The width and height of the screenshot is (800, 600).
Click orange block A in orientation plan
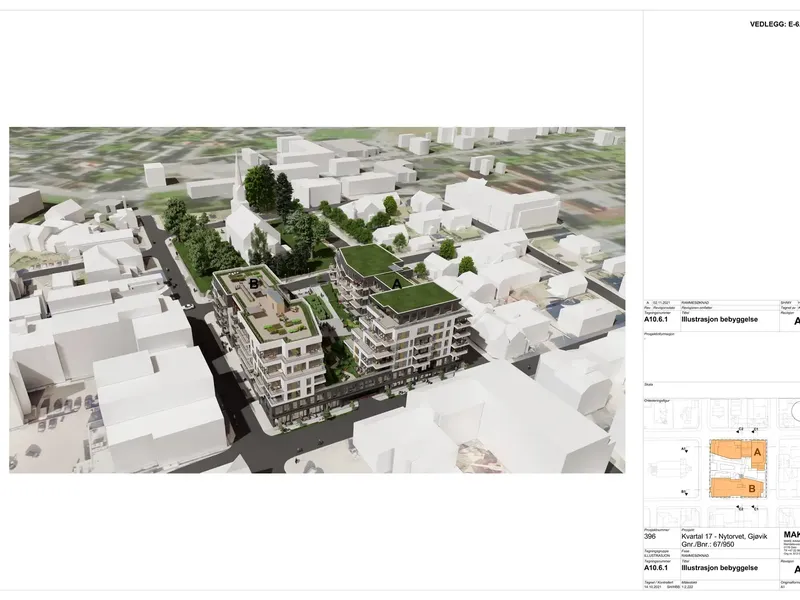coord(758,452)
